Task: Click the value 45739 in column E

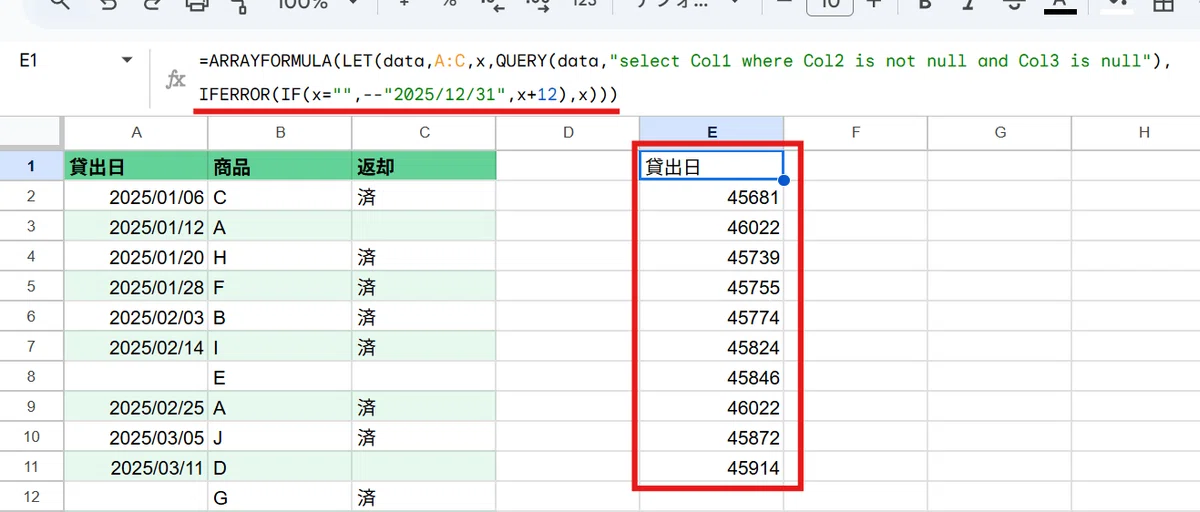Action: 711,257
